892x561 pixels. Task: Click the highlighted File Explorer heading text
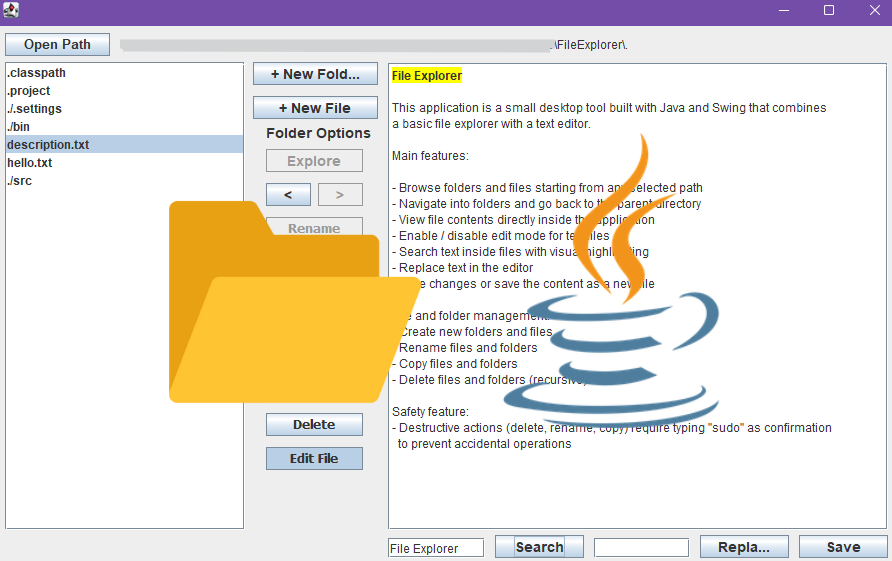pyautogui.click(x=427, y=76)
